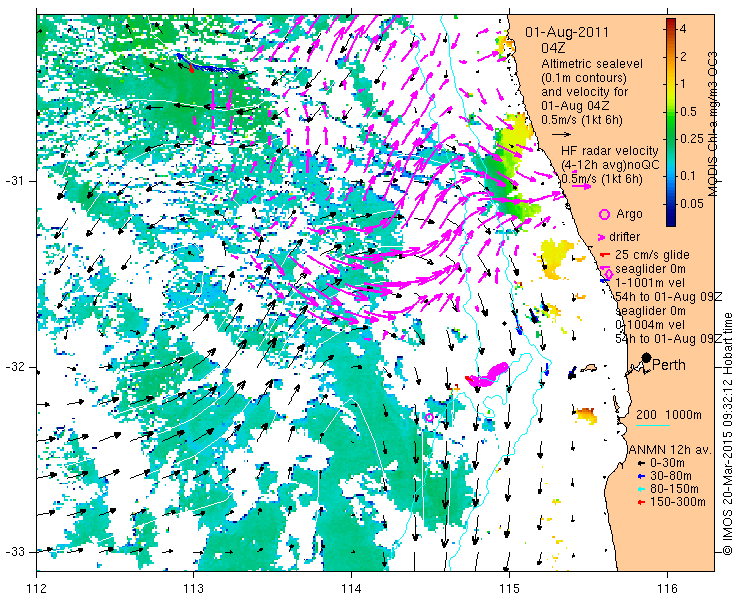
Task: Click the Argo legend label
Action: (x=629, y=214)
